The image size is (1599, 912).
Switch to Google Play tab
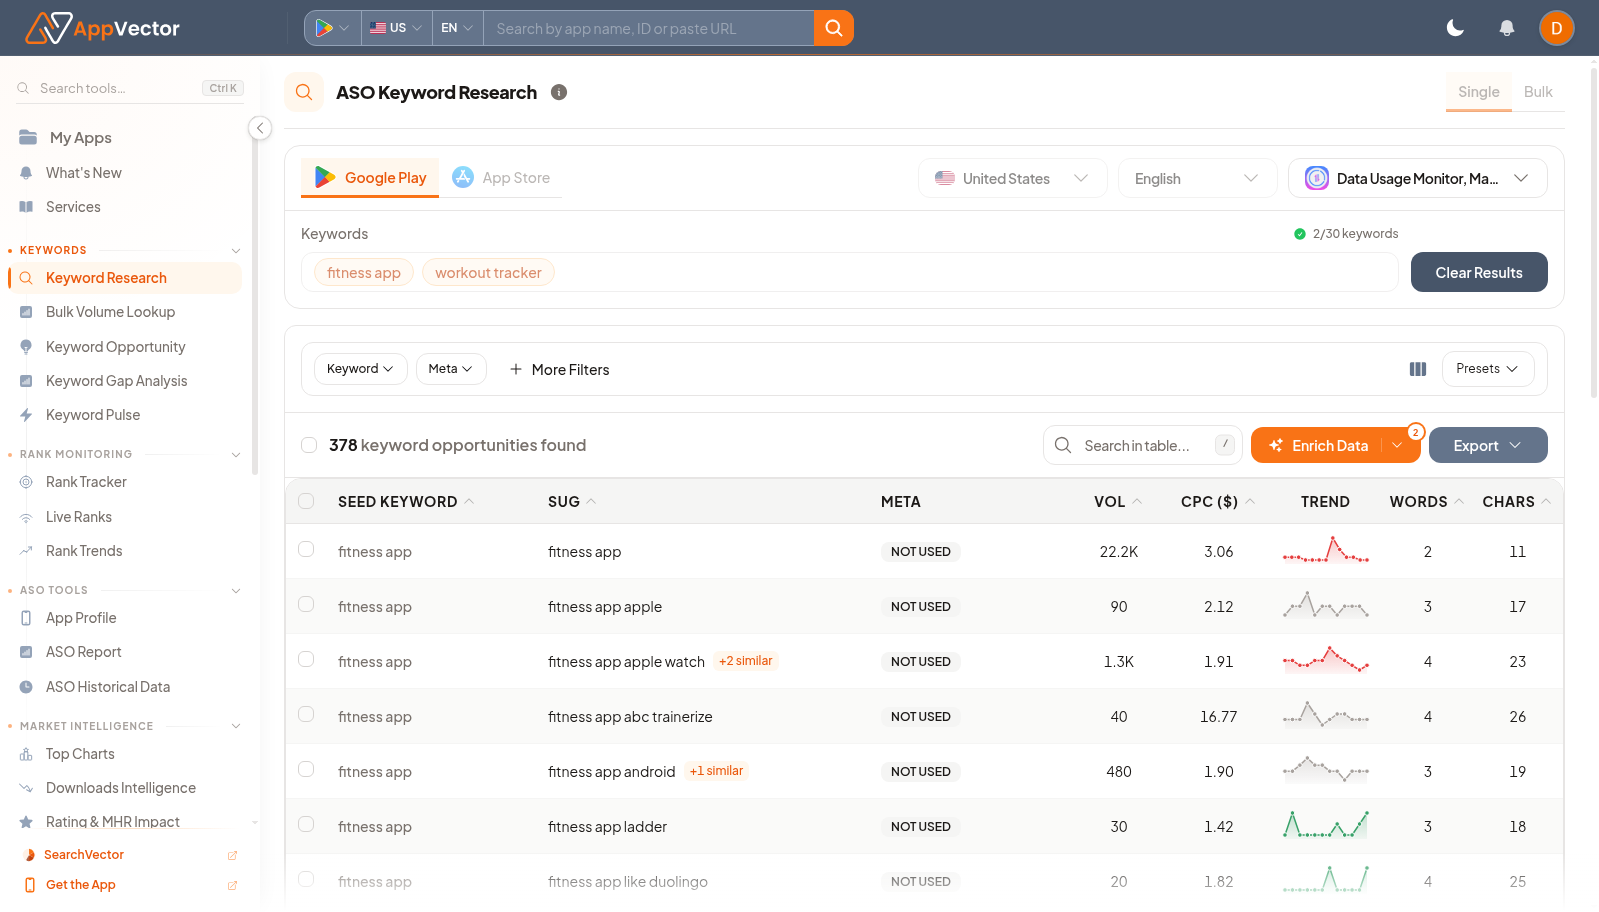coord(370,178)
